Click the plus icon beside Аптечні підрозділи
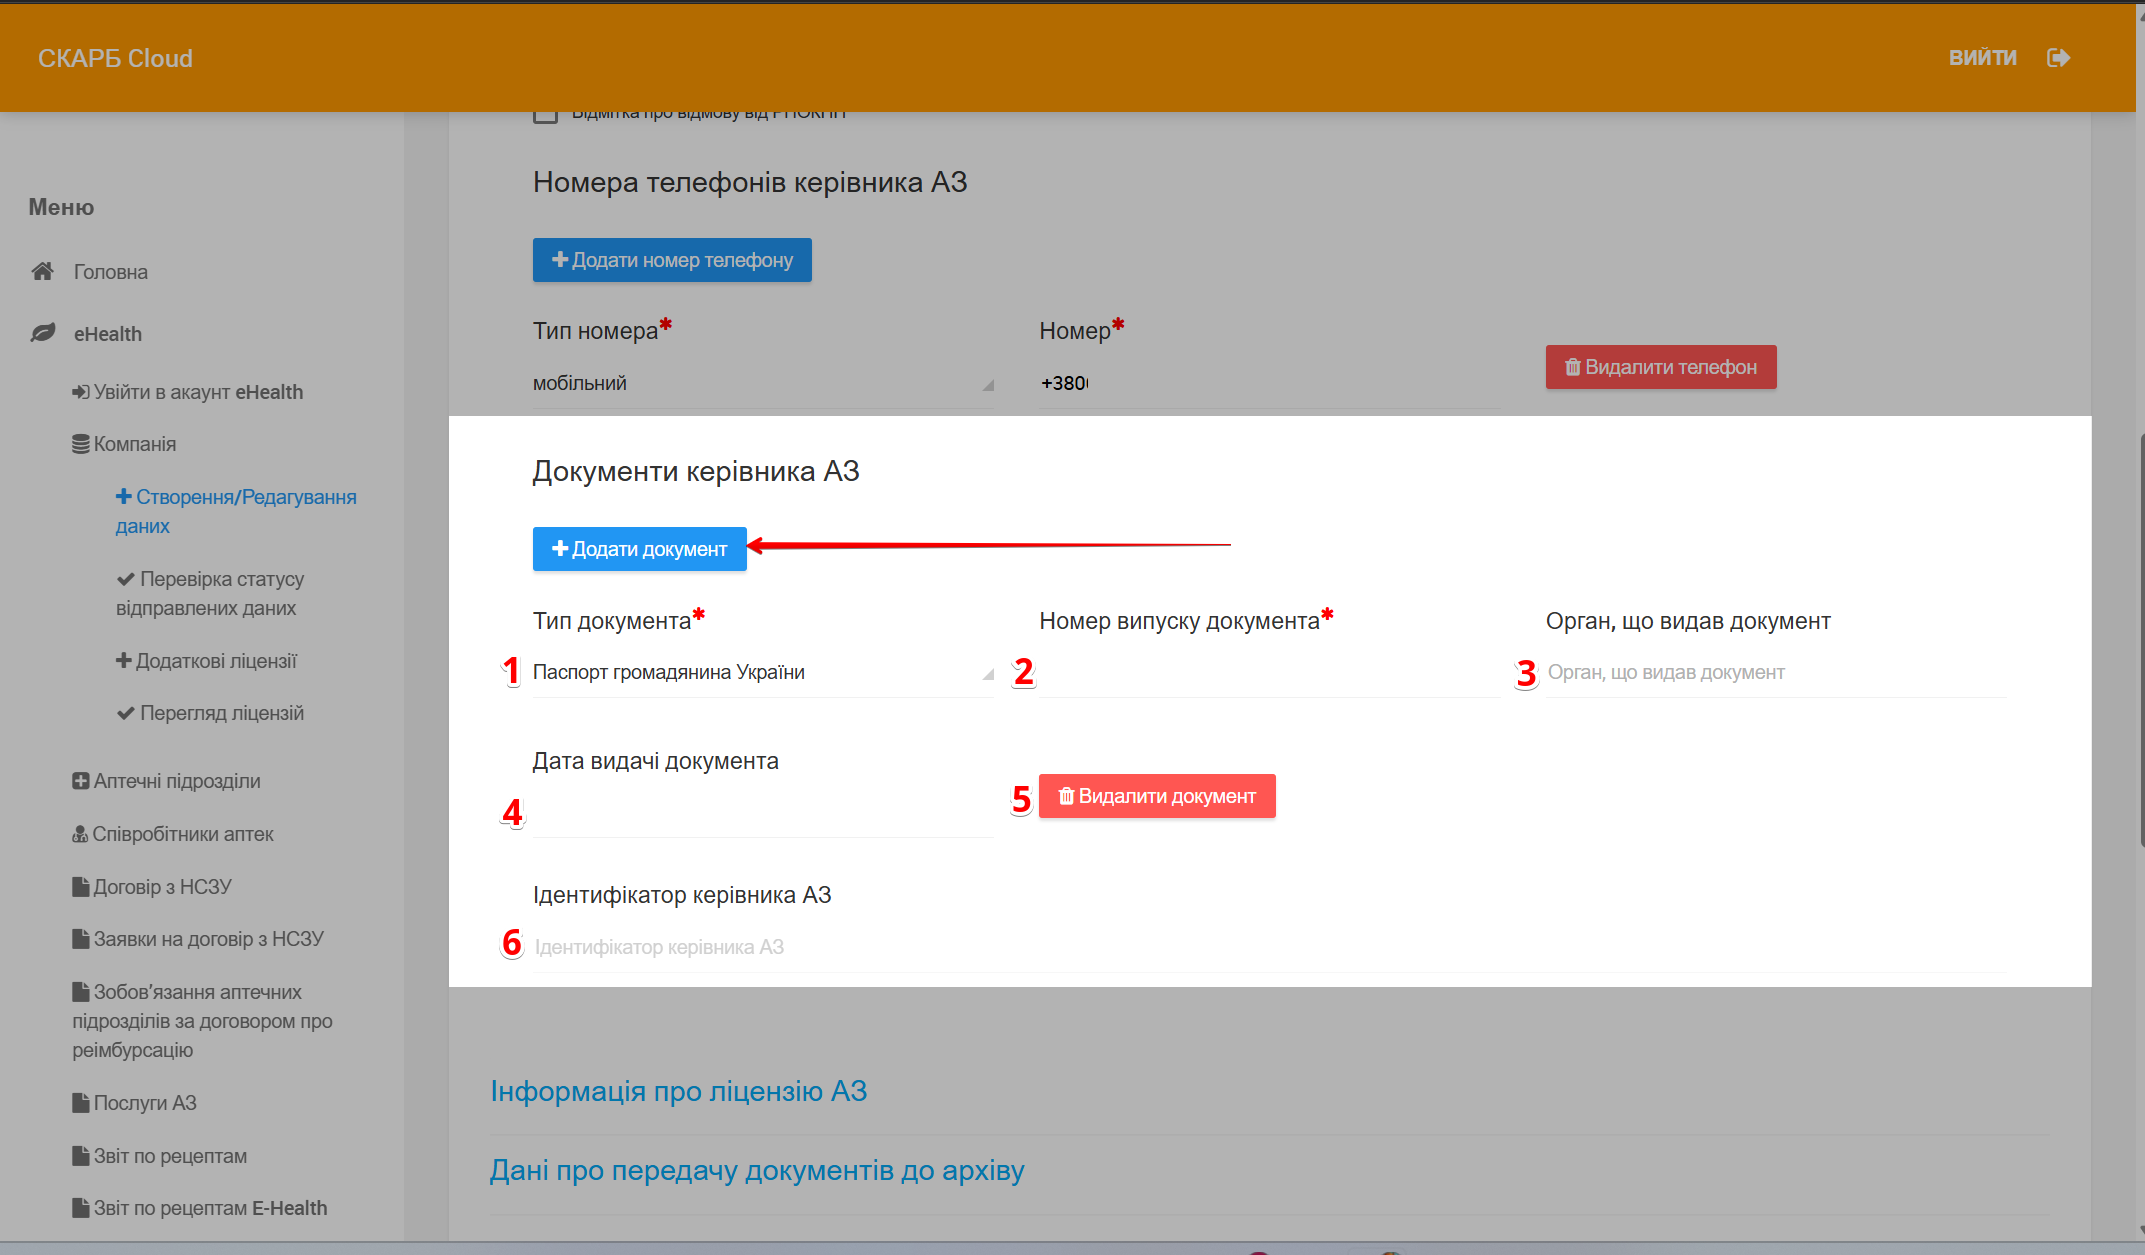 point(80,781)
